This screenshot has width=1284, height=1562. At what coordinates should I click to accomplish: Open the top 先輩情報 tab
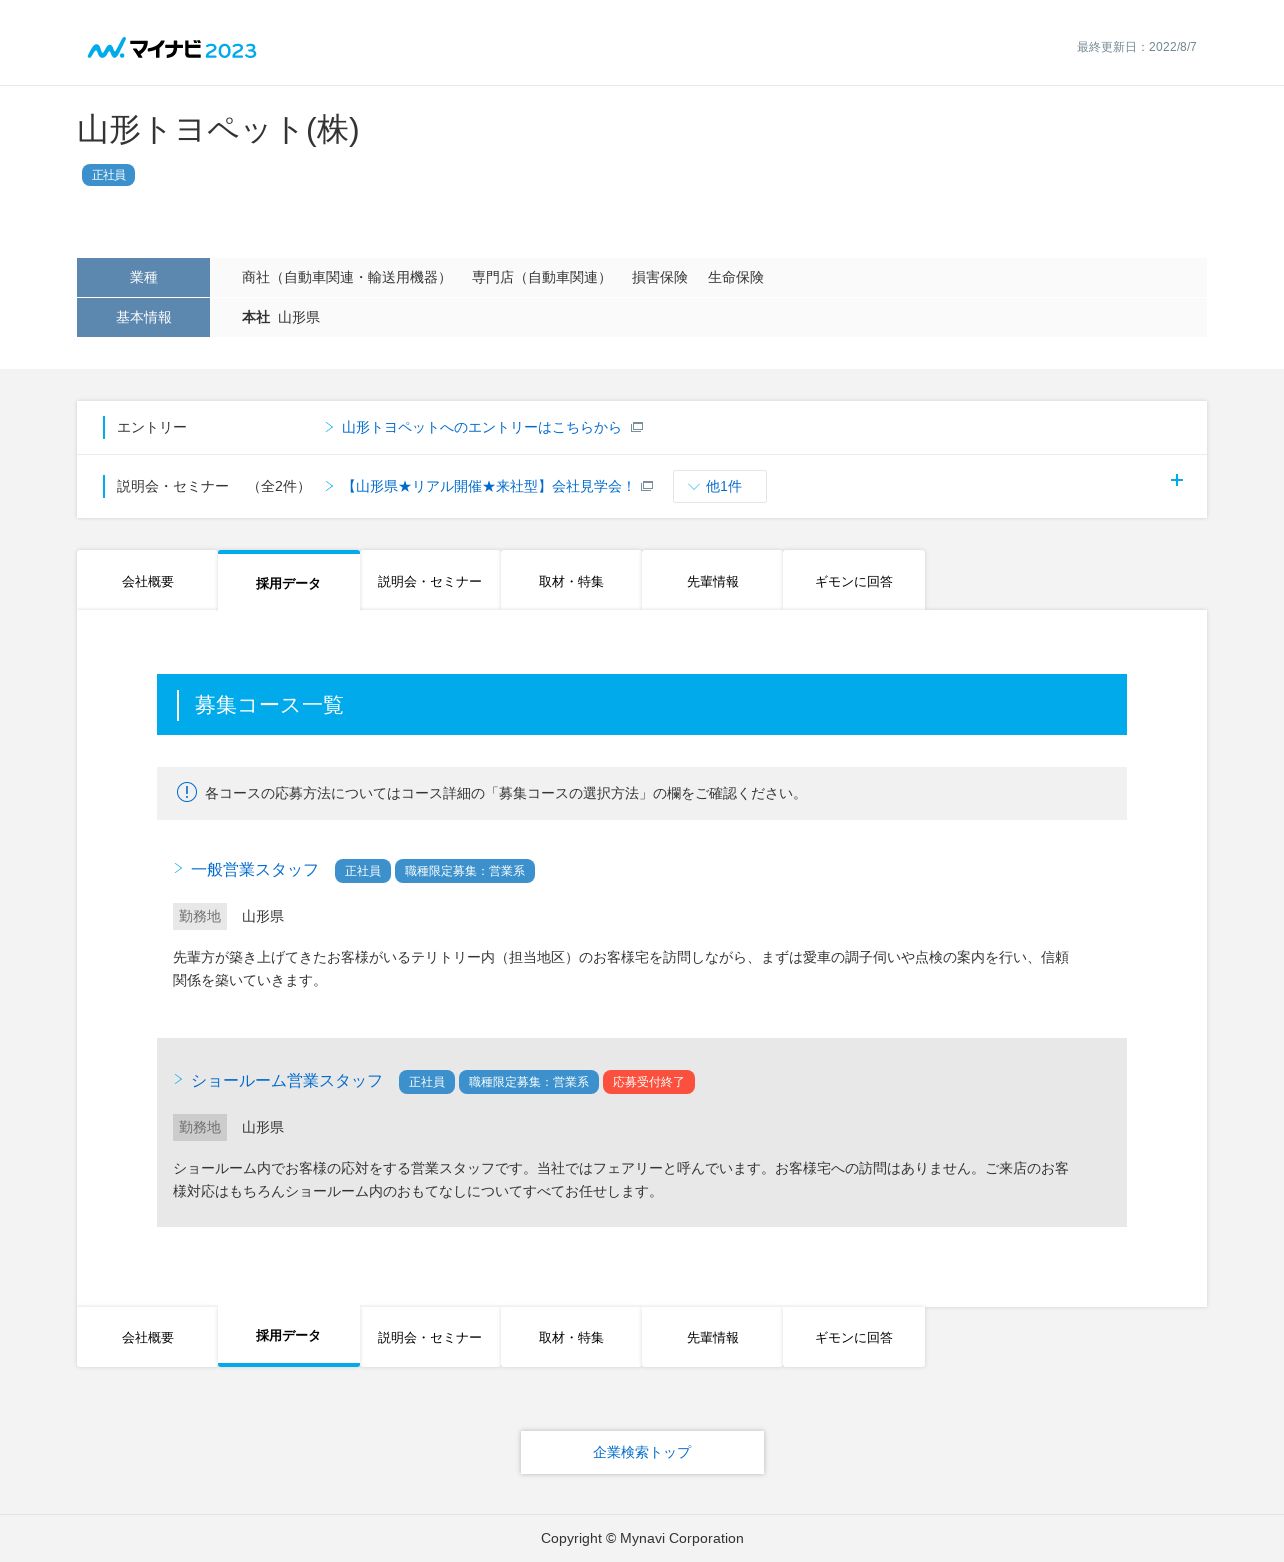coord(713,581)
